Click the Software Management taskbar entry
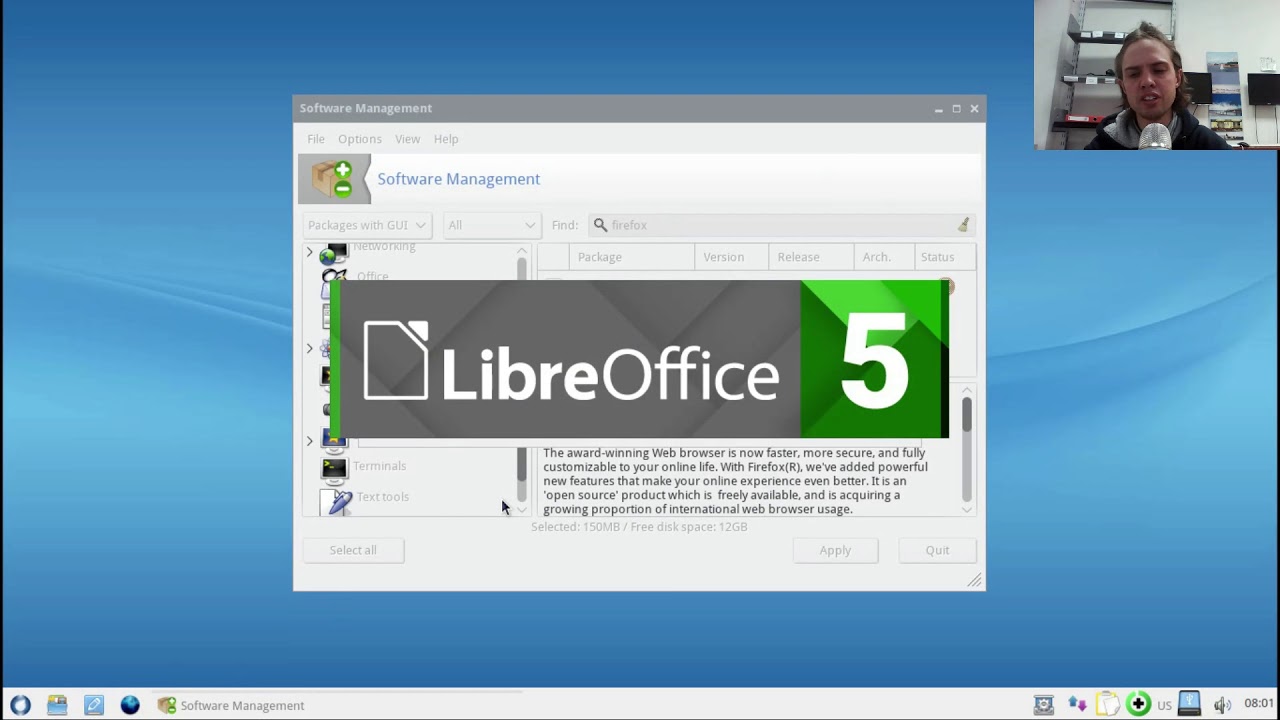This screenshot has height=720, width=1280. click(231, 705)
